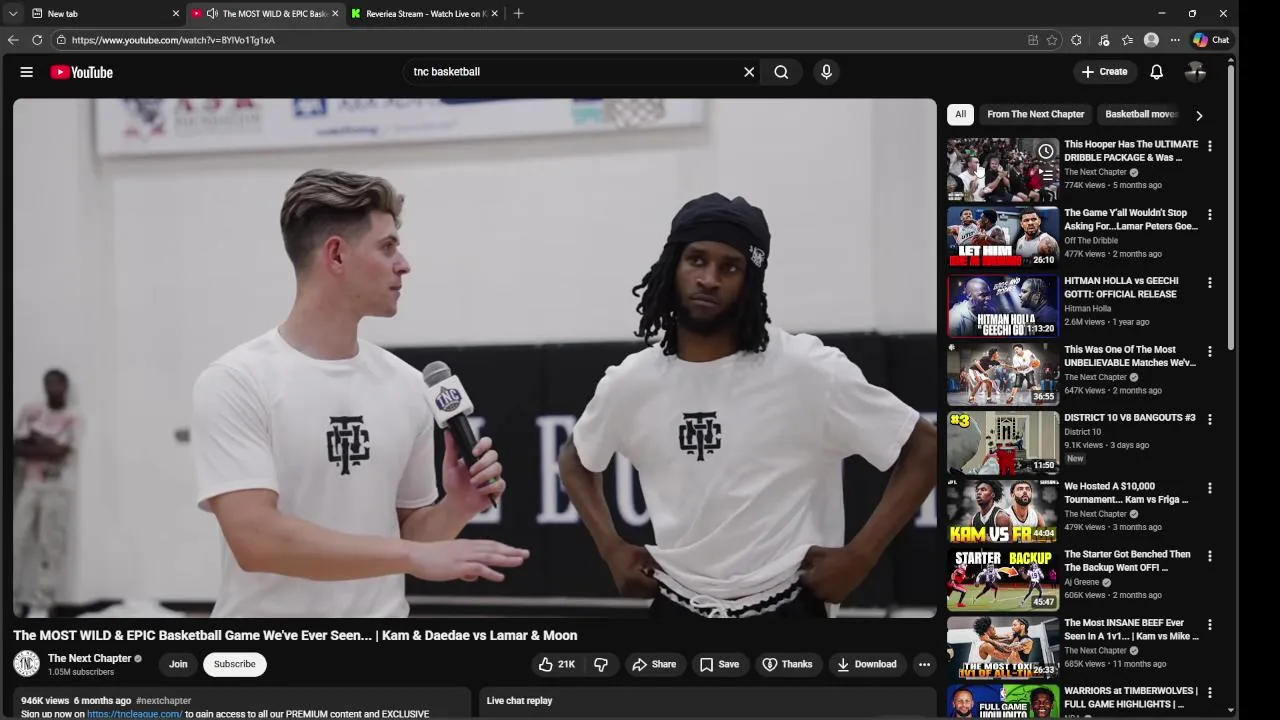The width and height of the screenshot is (1280, 720).
Task: Open more actions ellipsis below video
Action: pos(924,664)
